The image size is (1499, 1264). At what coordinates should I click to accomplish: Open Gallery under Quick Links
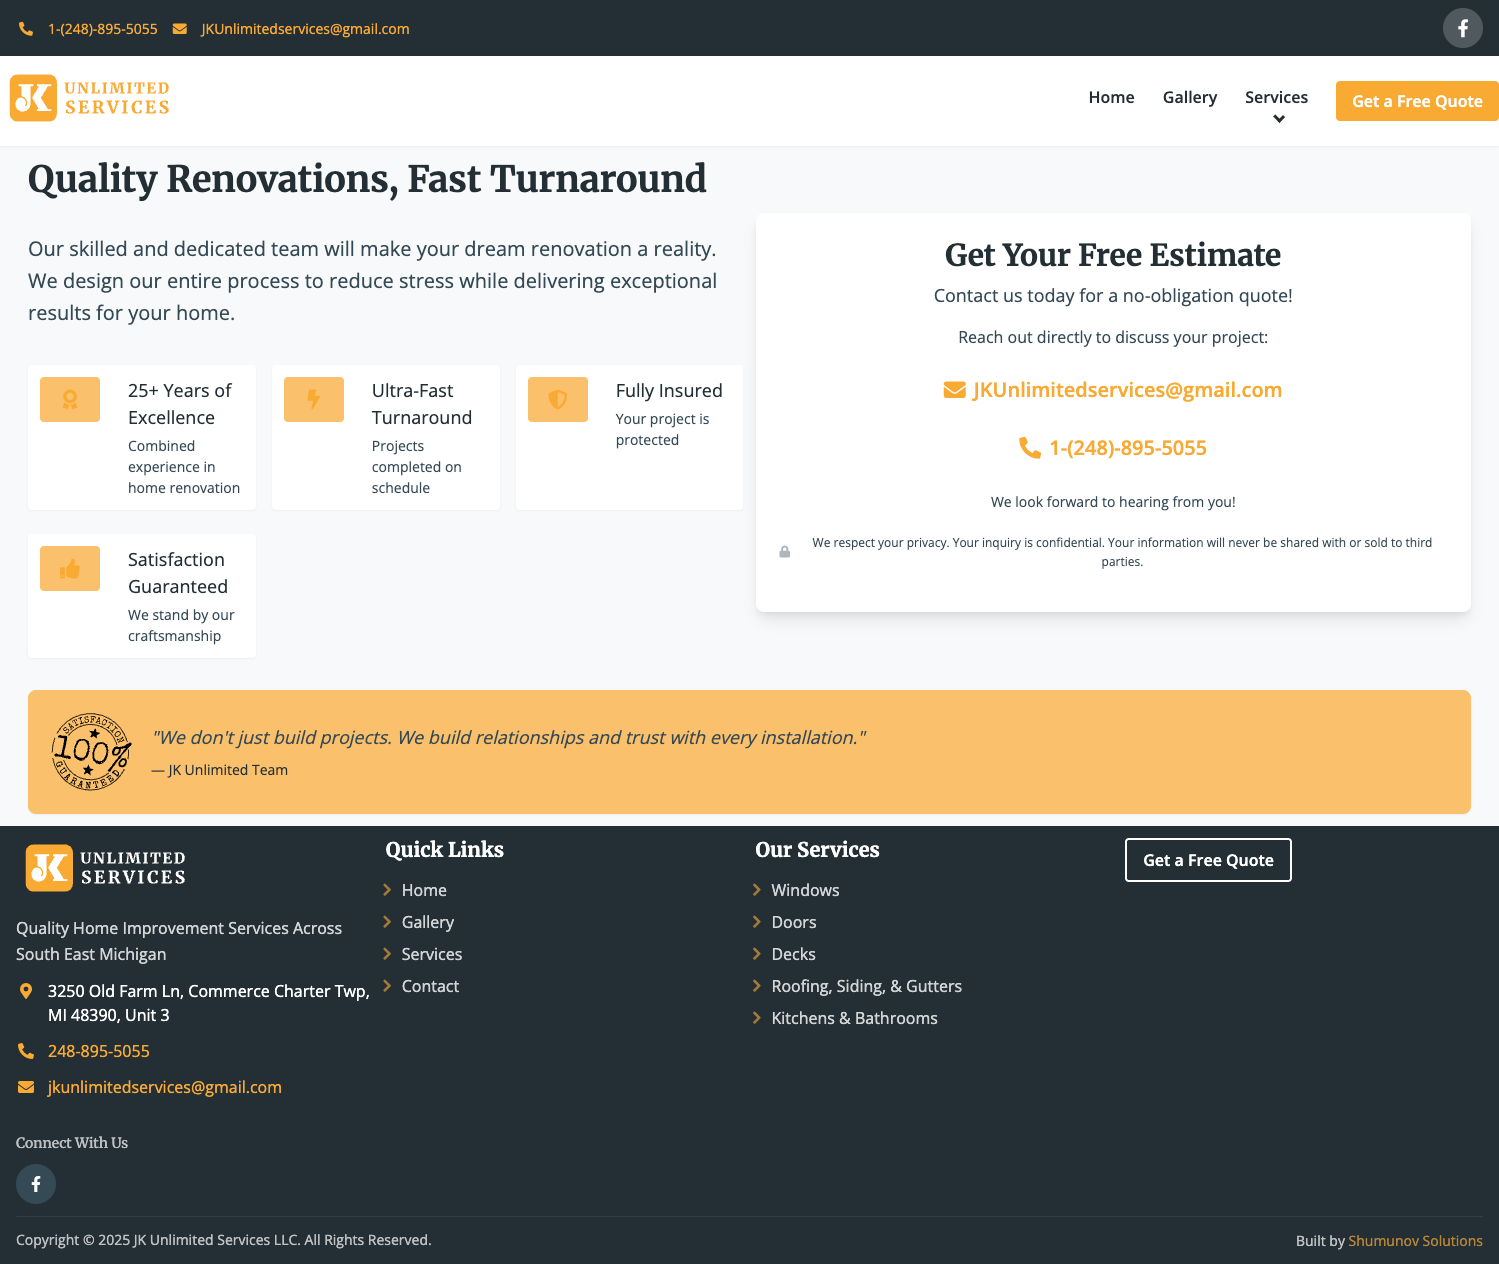[x=428, y=922]
